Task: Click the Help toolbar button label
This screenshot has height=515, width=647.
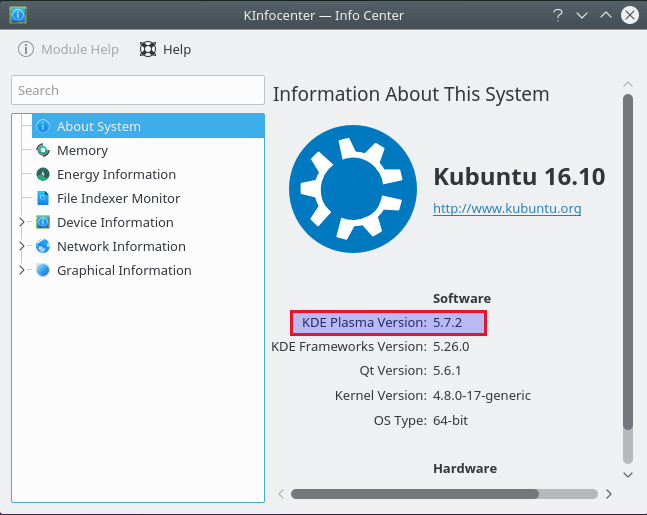Action: tap(177, 50)
